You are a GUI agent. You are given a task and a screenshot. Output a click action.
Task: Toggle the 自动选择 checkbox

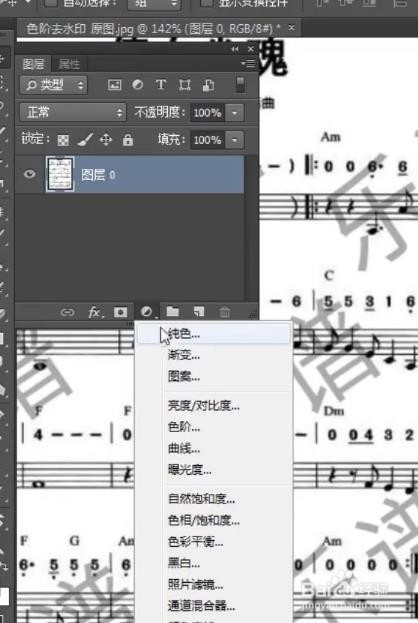[x=50, y=3]
